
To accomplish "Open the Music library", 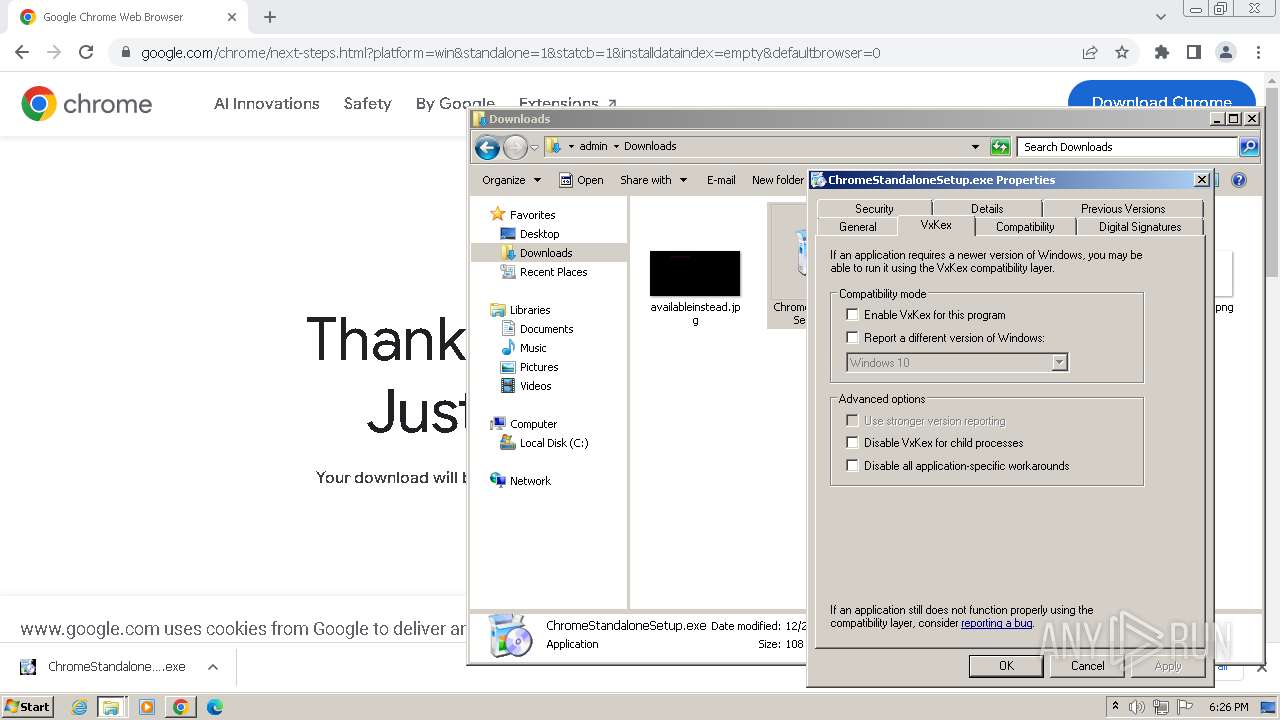I will pos(533,348).
